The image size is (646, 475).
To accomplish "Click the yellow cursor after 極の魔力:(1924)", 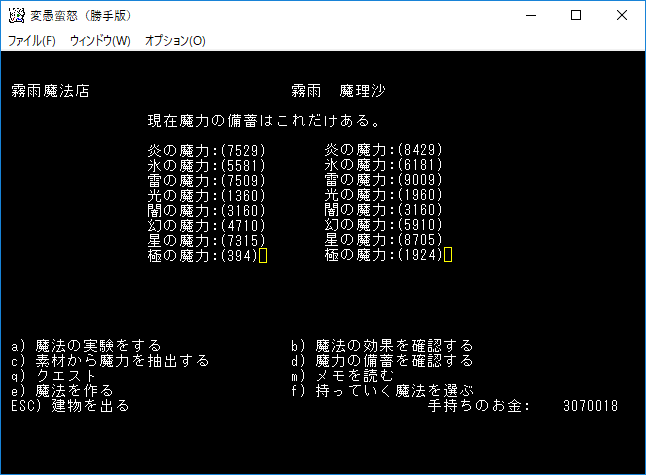I will 448,255.
